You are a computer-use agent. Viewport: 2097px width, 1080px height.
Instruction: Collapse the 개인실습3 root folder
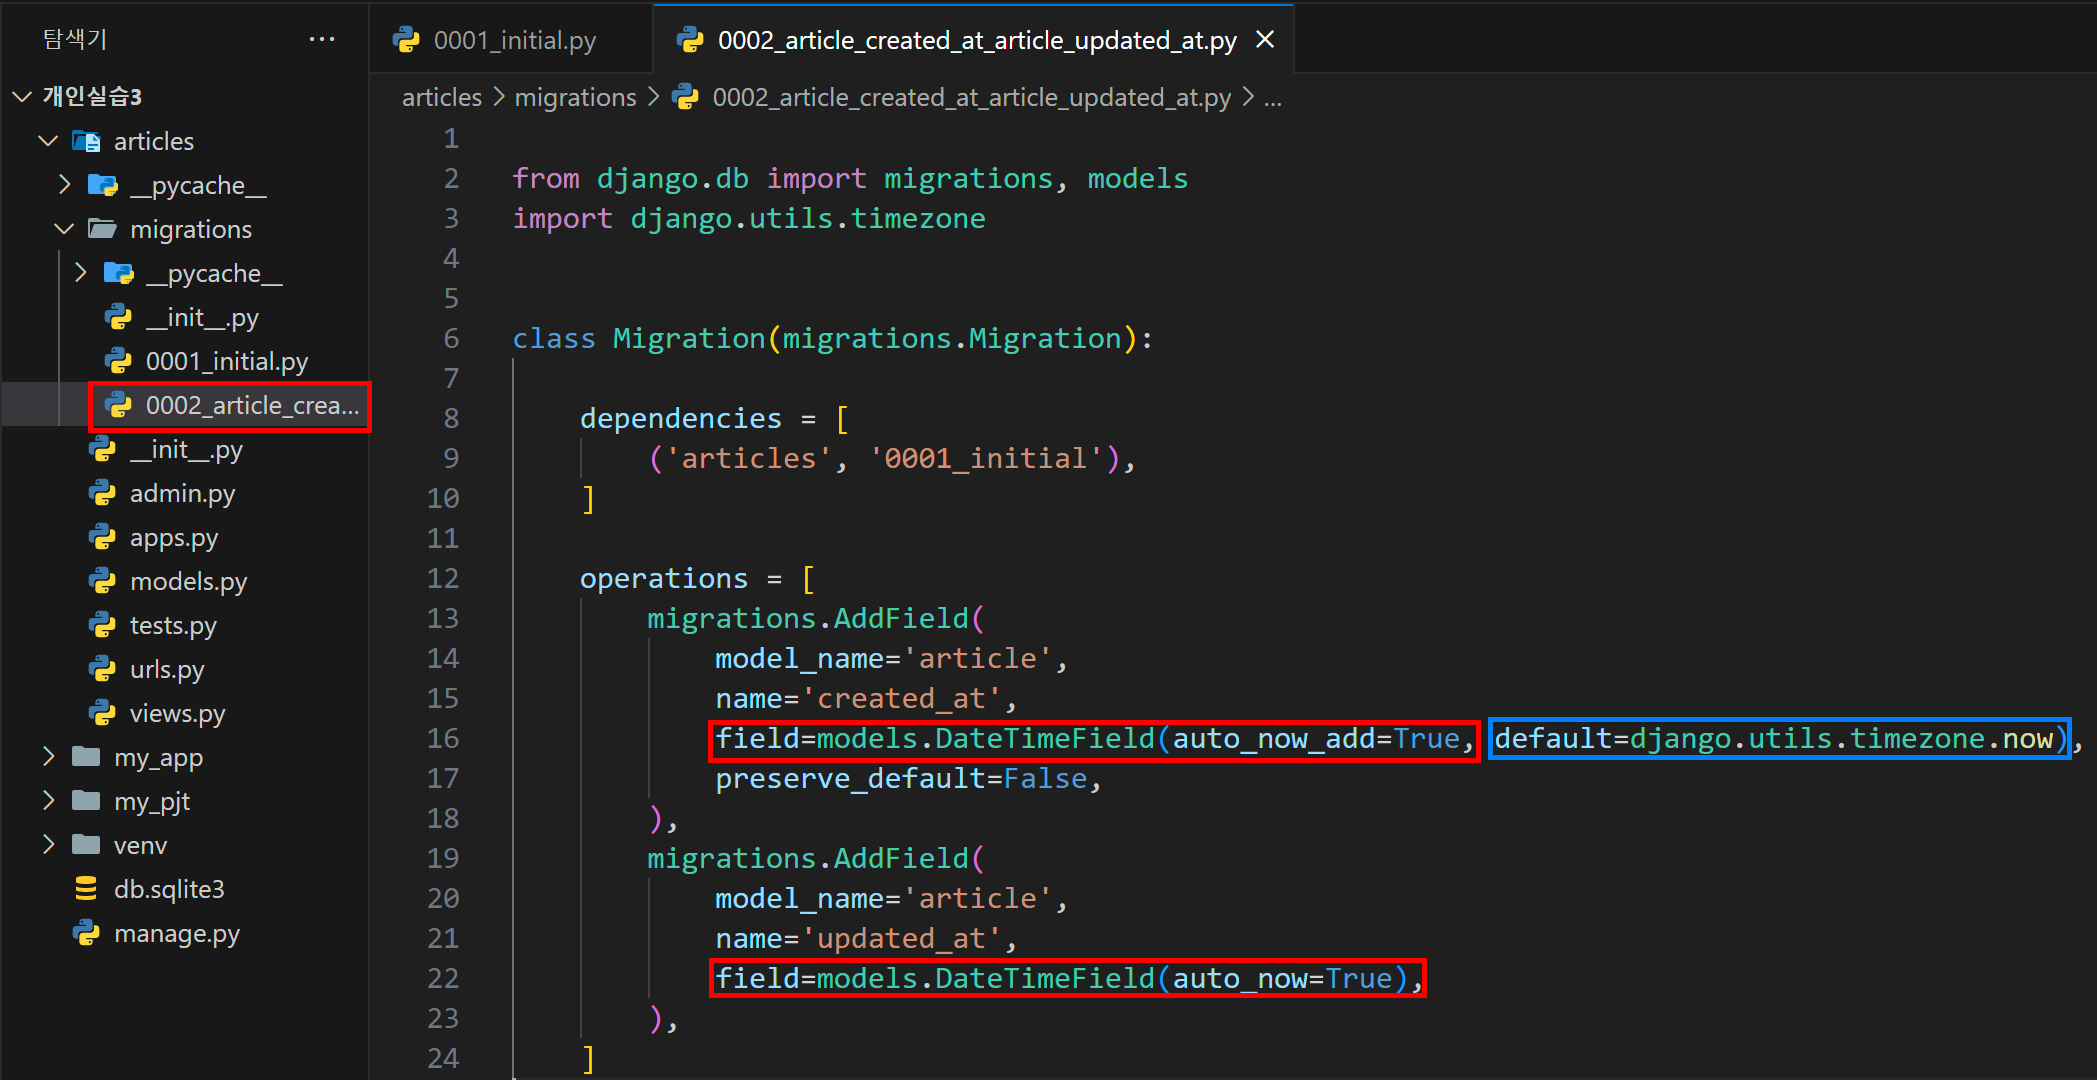22,96
